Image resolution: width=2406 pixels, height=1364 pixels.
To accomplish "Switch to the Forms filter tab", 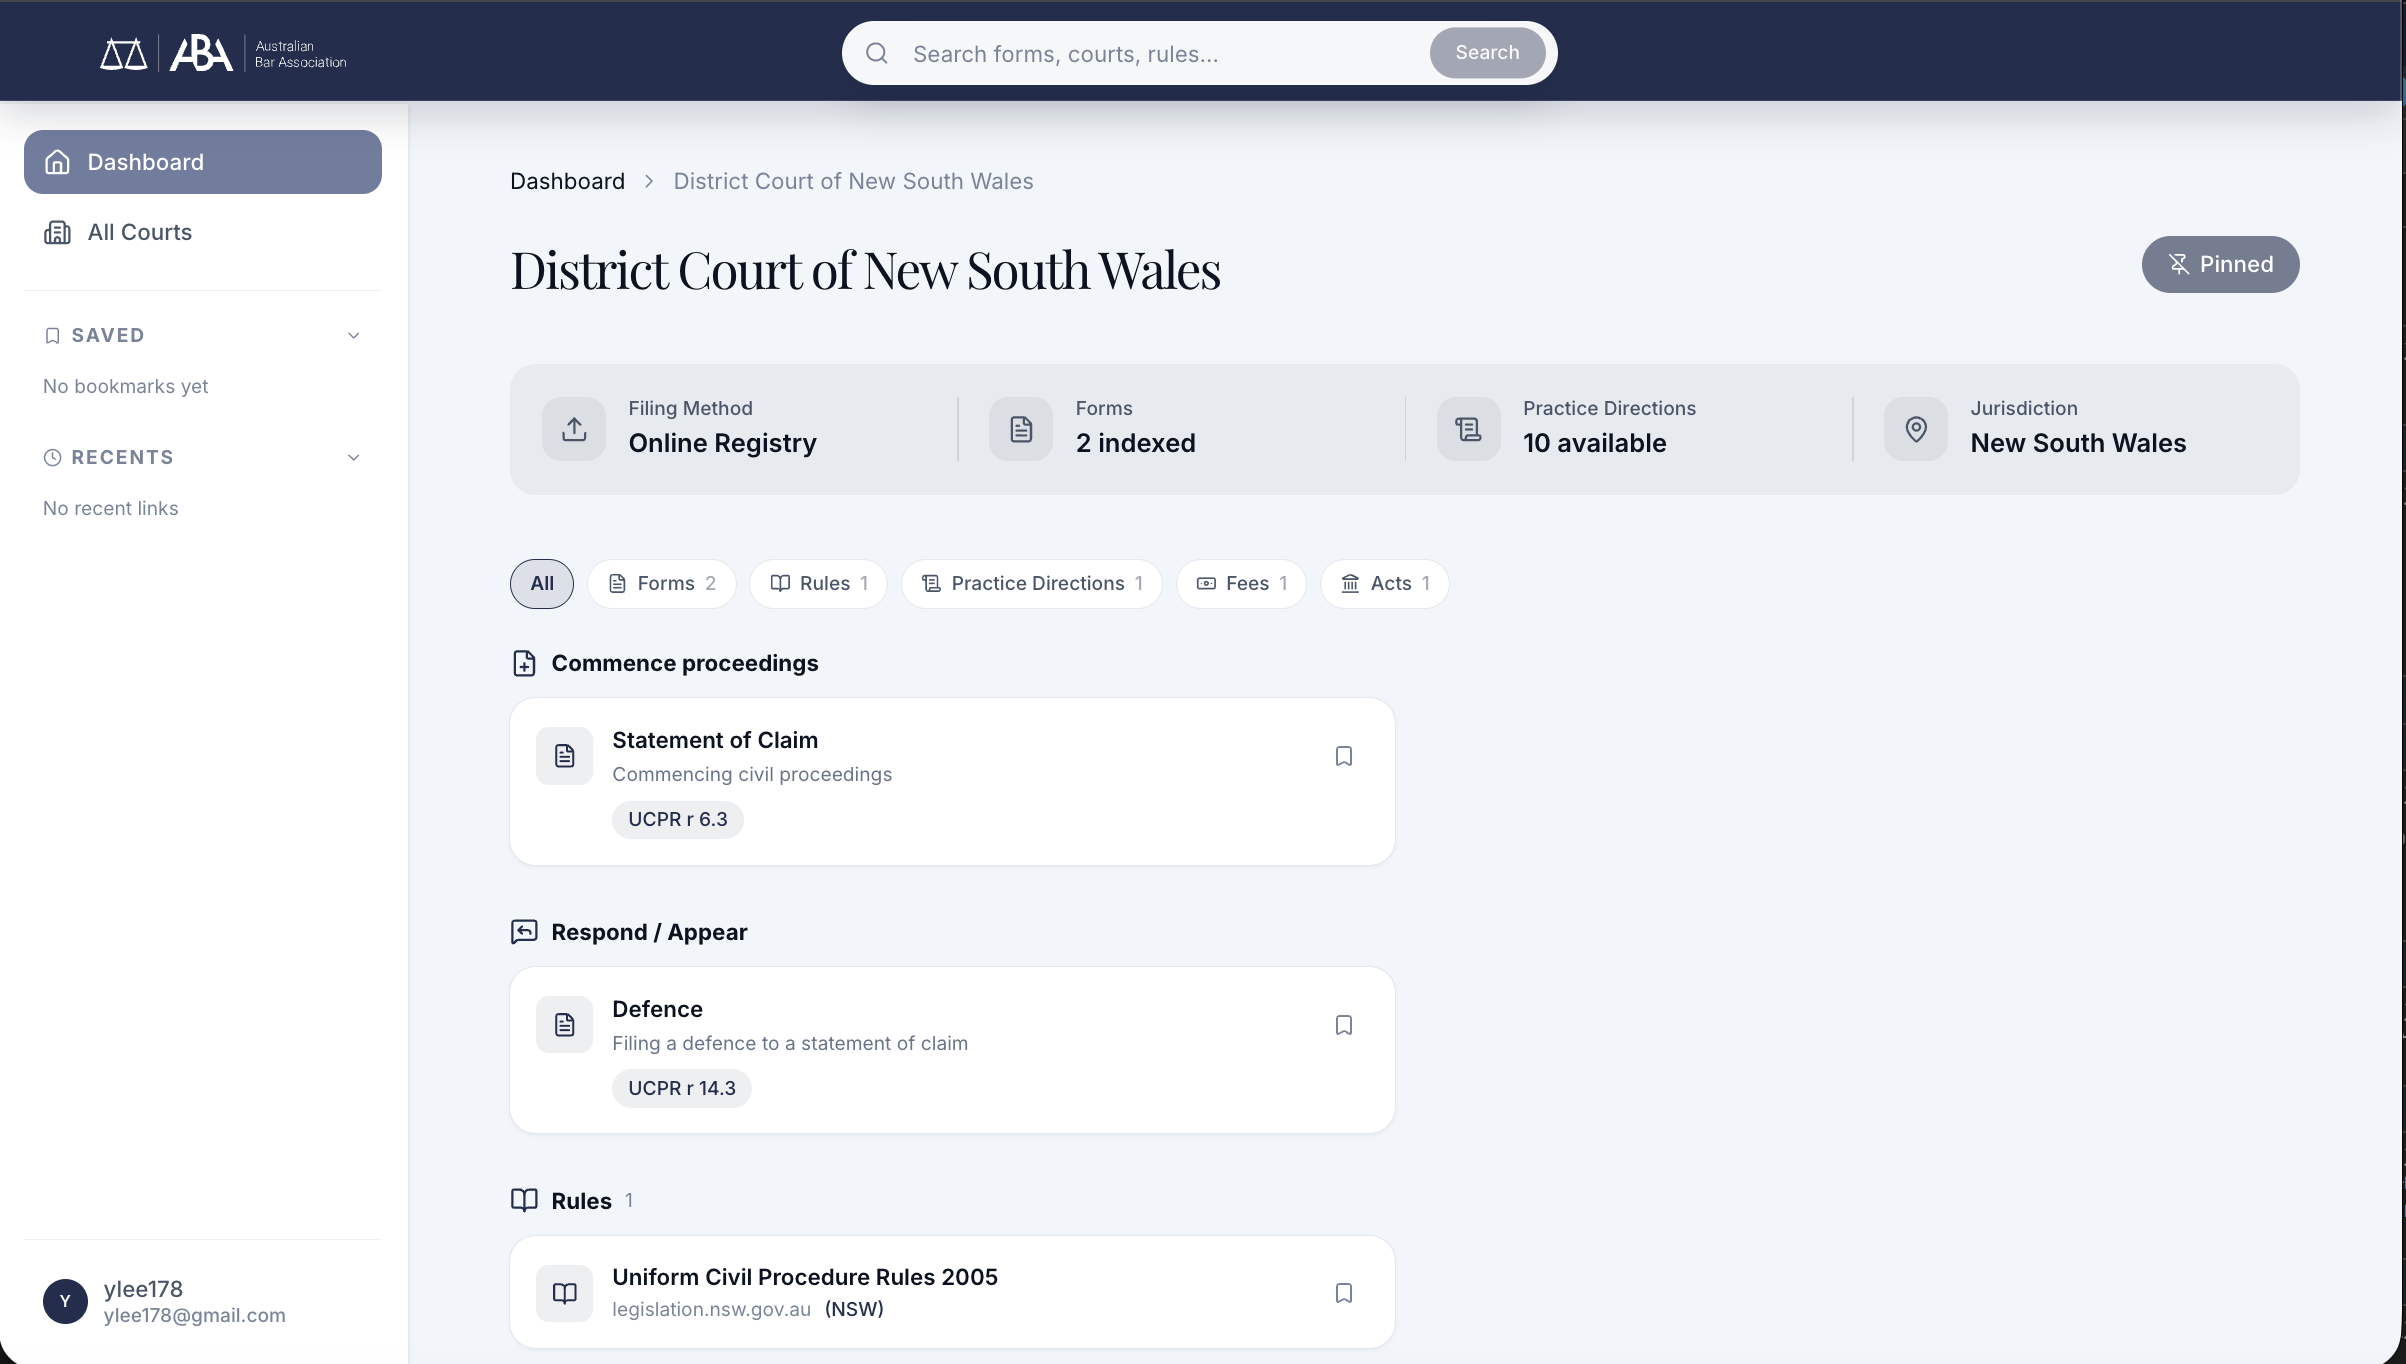I will tap(661, 583).
